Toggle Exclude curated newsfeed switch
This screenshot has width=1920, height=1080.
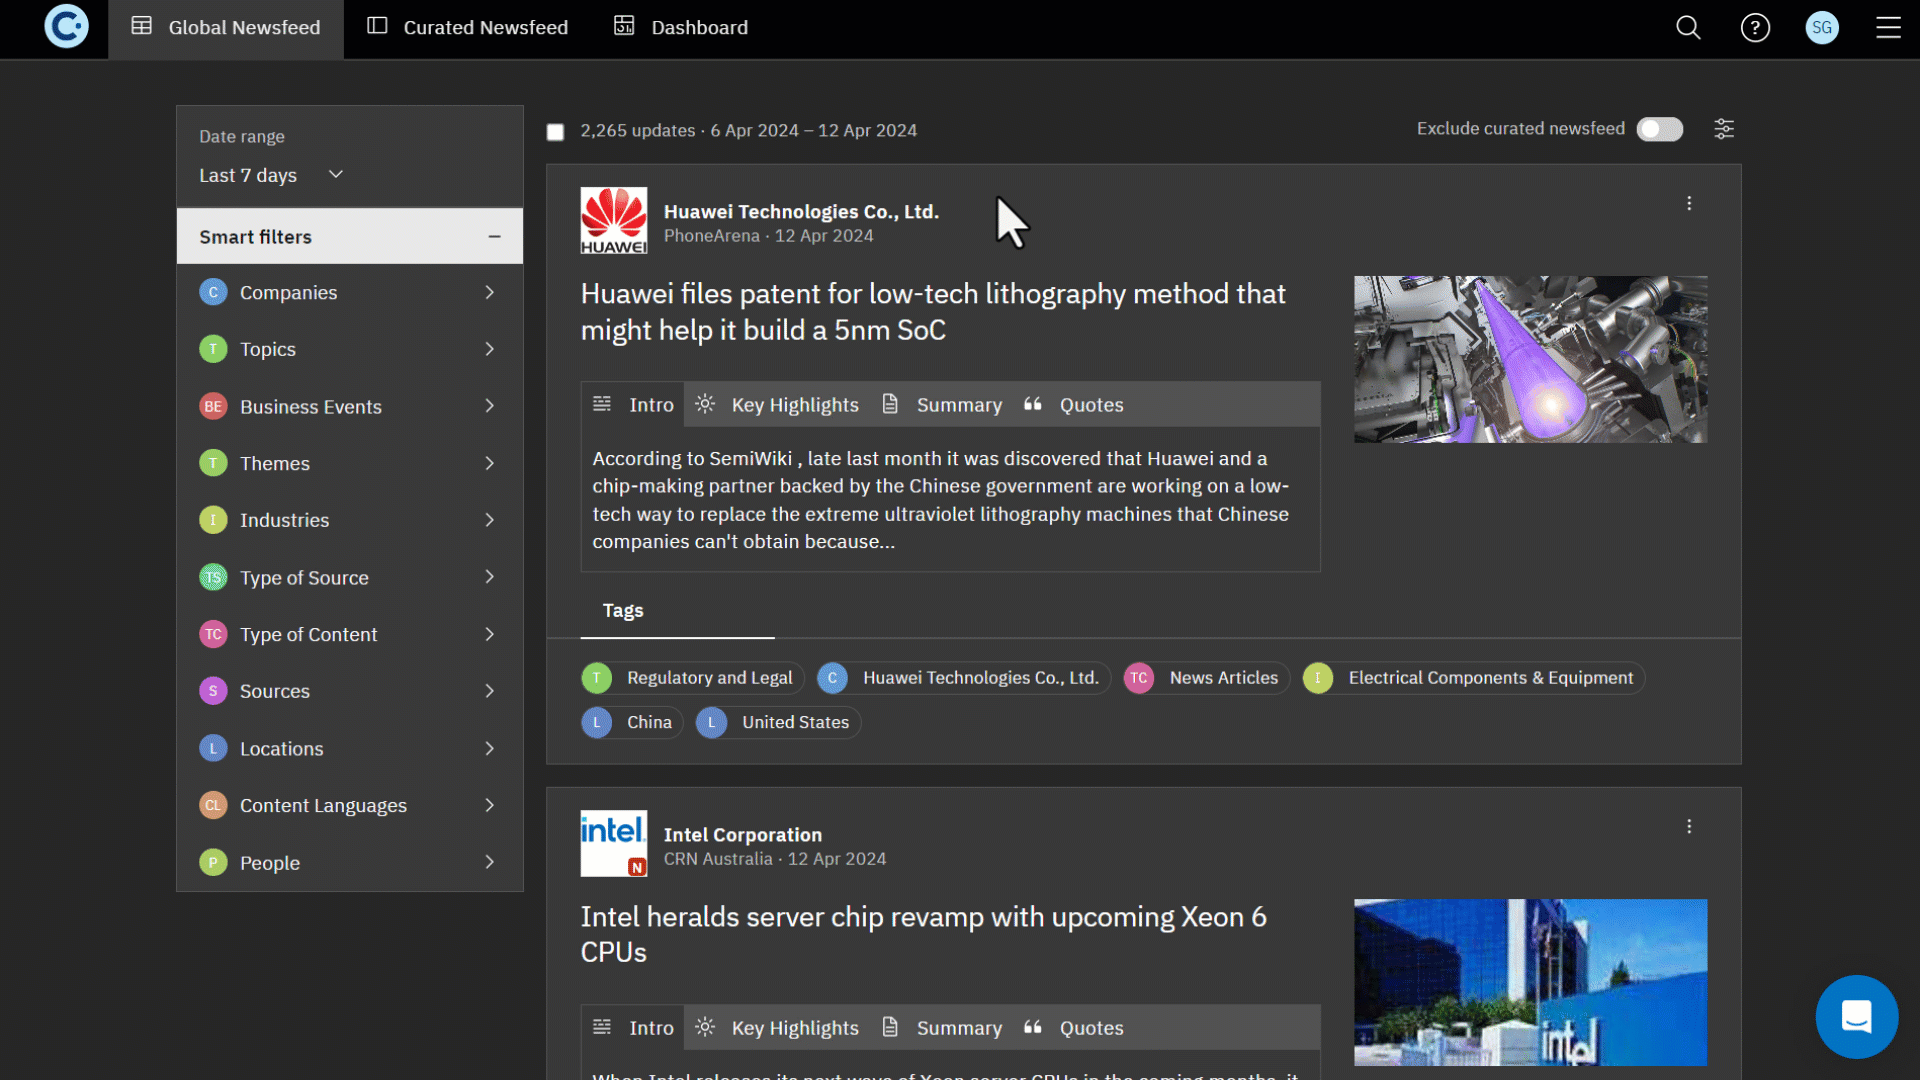[x=1660, y=129]
